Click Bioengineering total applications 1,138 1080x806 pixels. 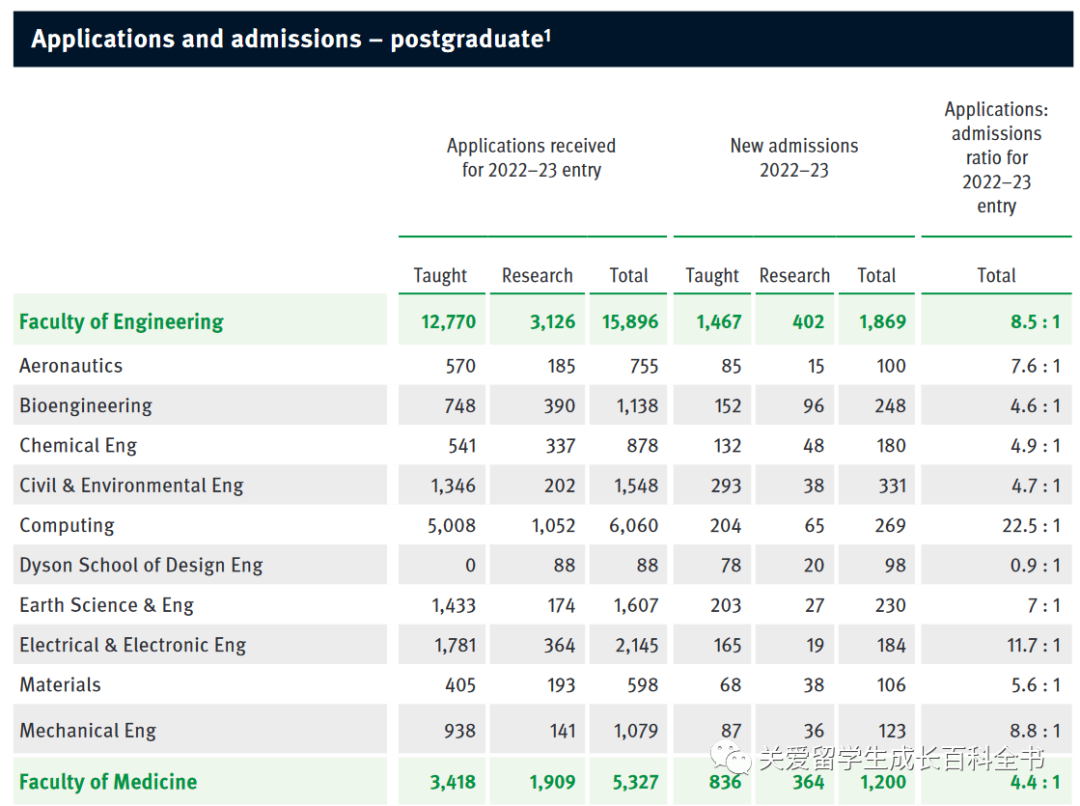pyautogui.click(x=637, y=406)
